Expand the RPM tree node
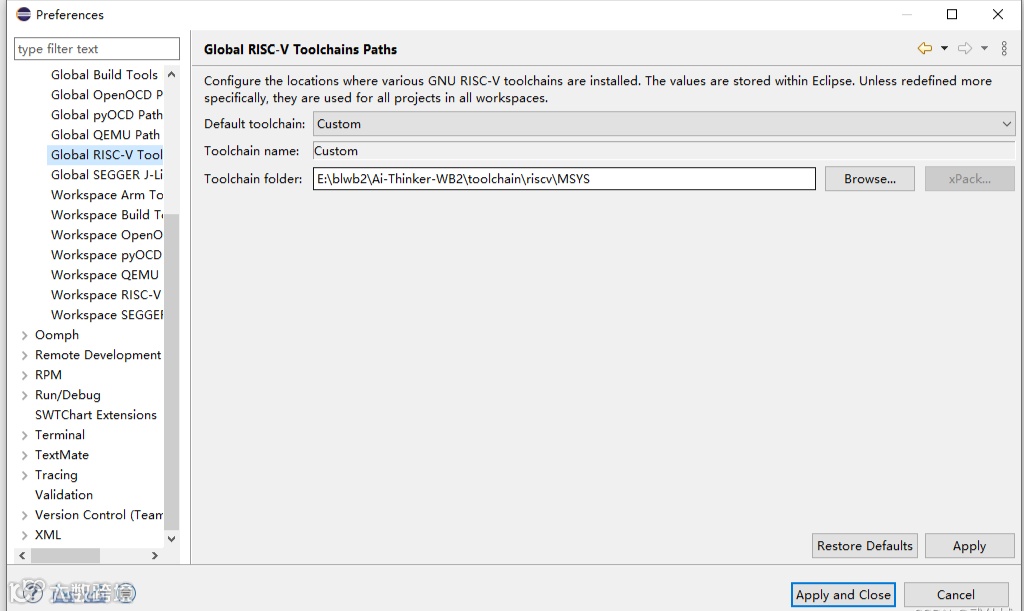Image resolution: width=1024 pixels, height=611 pixels. [x=24, y=375]
